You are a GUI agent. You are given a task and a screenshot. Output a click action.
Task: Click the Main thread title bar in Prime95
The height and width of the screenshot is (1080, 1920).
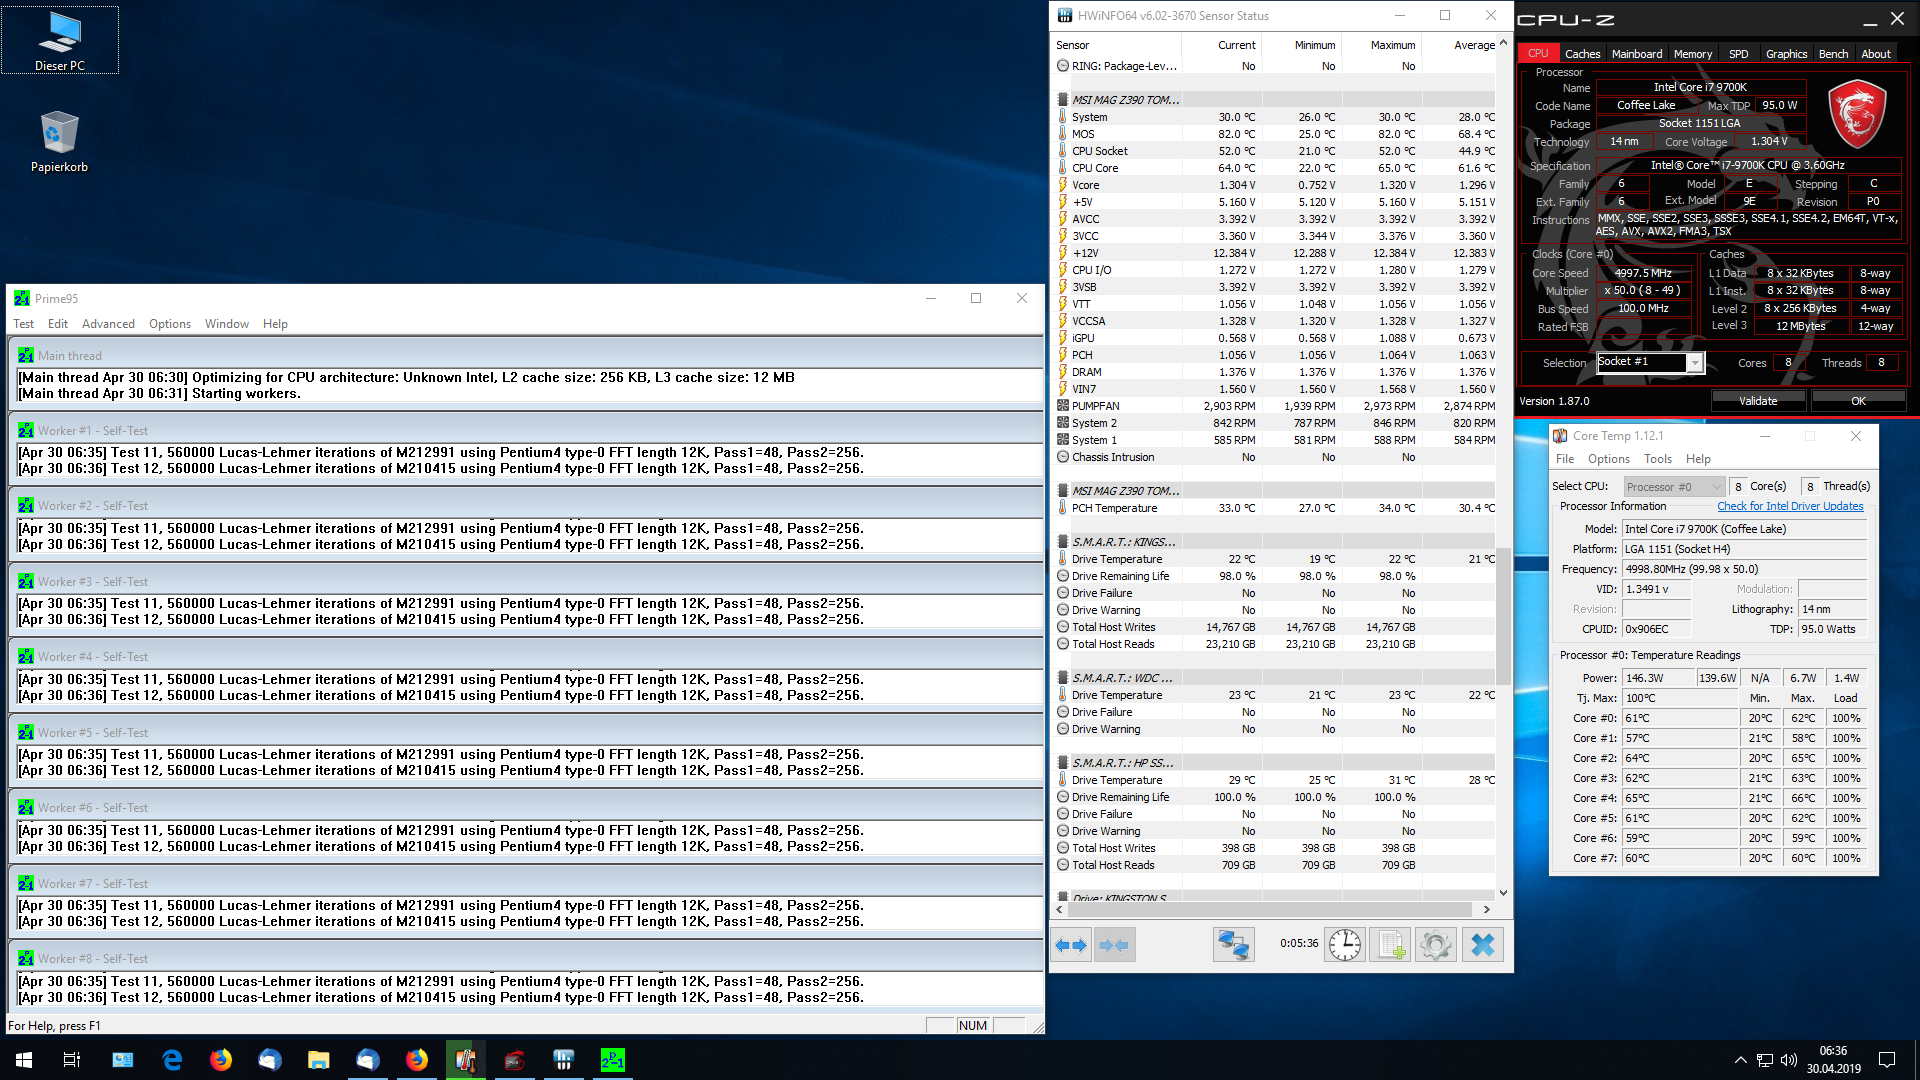[x=526, y=356]
